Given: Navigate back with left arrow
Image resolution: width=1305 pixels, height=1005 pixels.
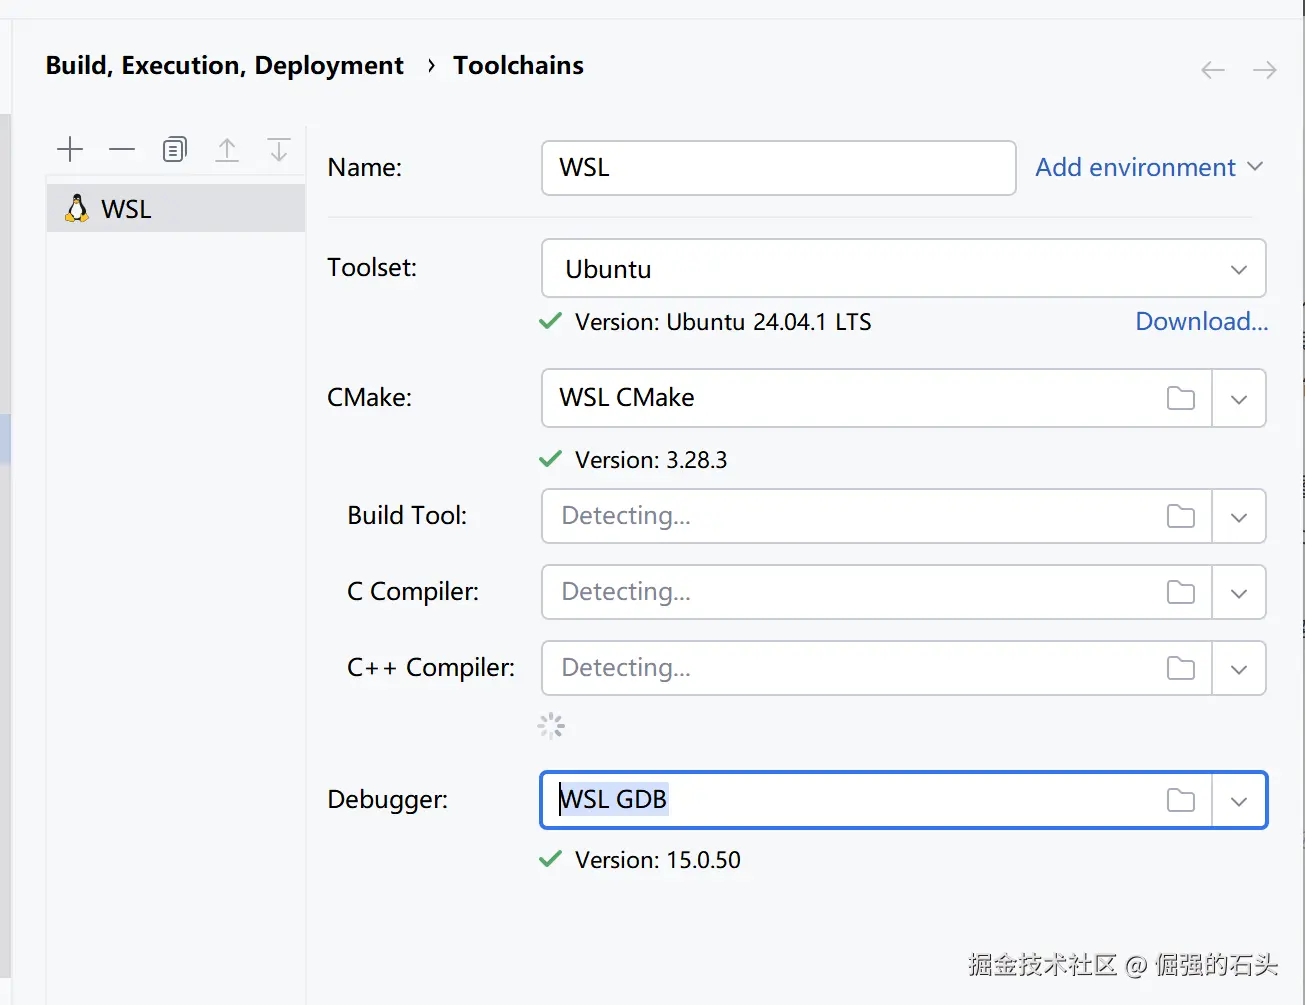Looking at the screenshot, I should (x=1213, y=69).
